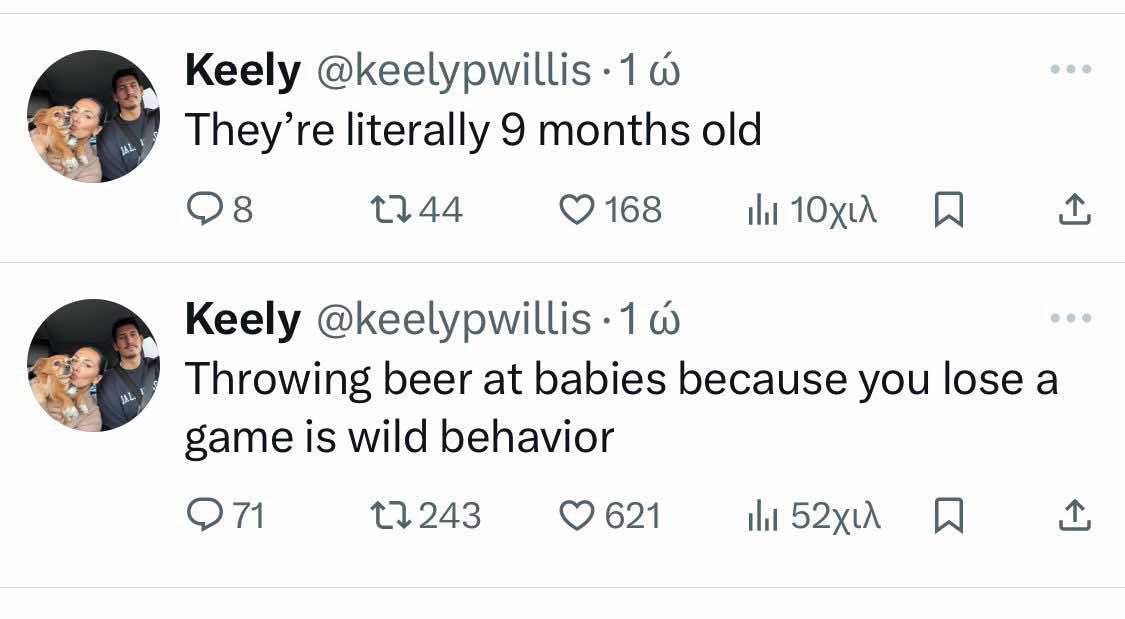View analytics of the "Throwing beer" tweet
Screen dimensions: 1125x619
tap(762, 516)
